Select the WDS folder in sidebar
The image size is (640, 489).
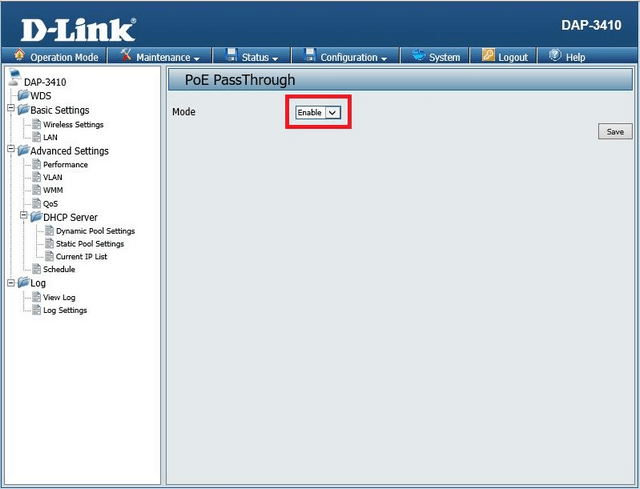(x=41, y=96)
